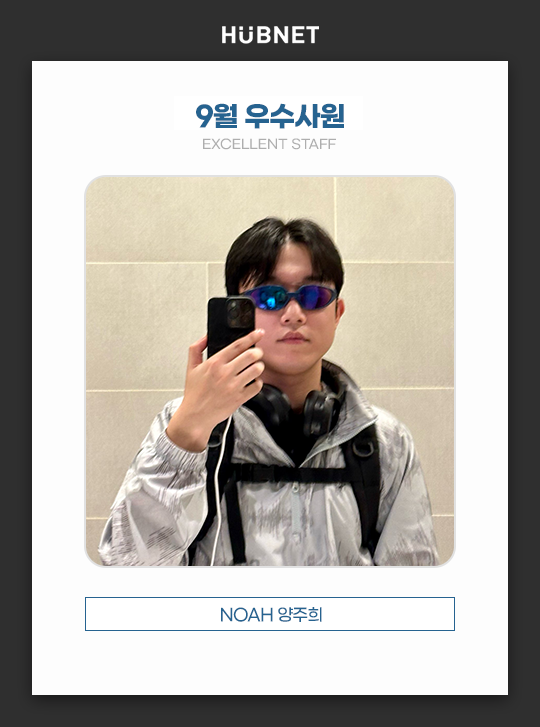The height and width of the screenshot is (727, 540).
Task: Click the NOAH 양주희 name box
Action: point(270,614)
